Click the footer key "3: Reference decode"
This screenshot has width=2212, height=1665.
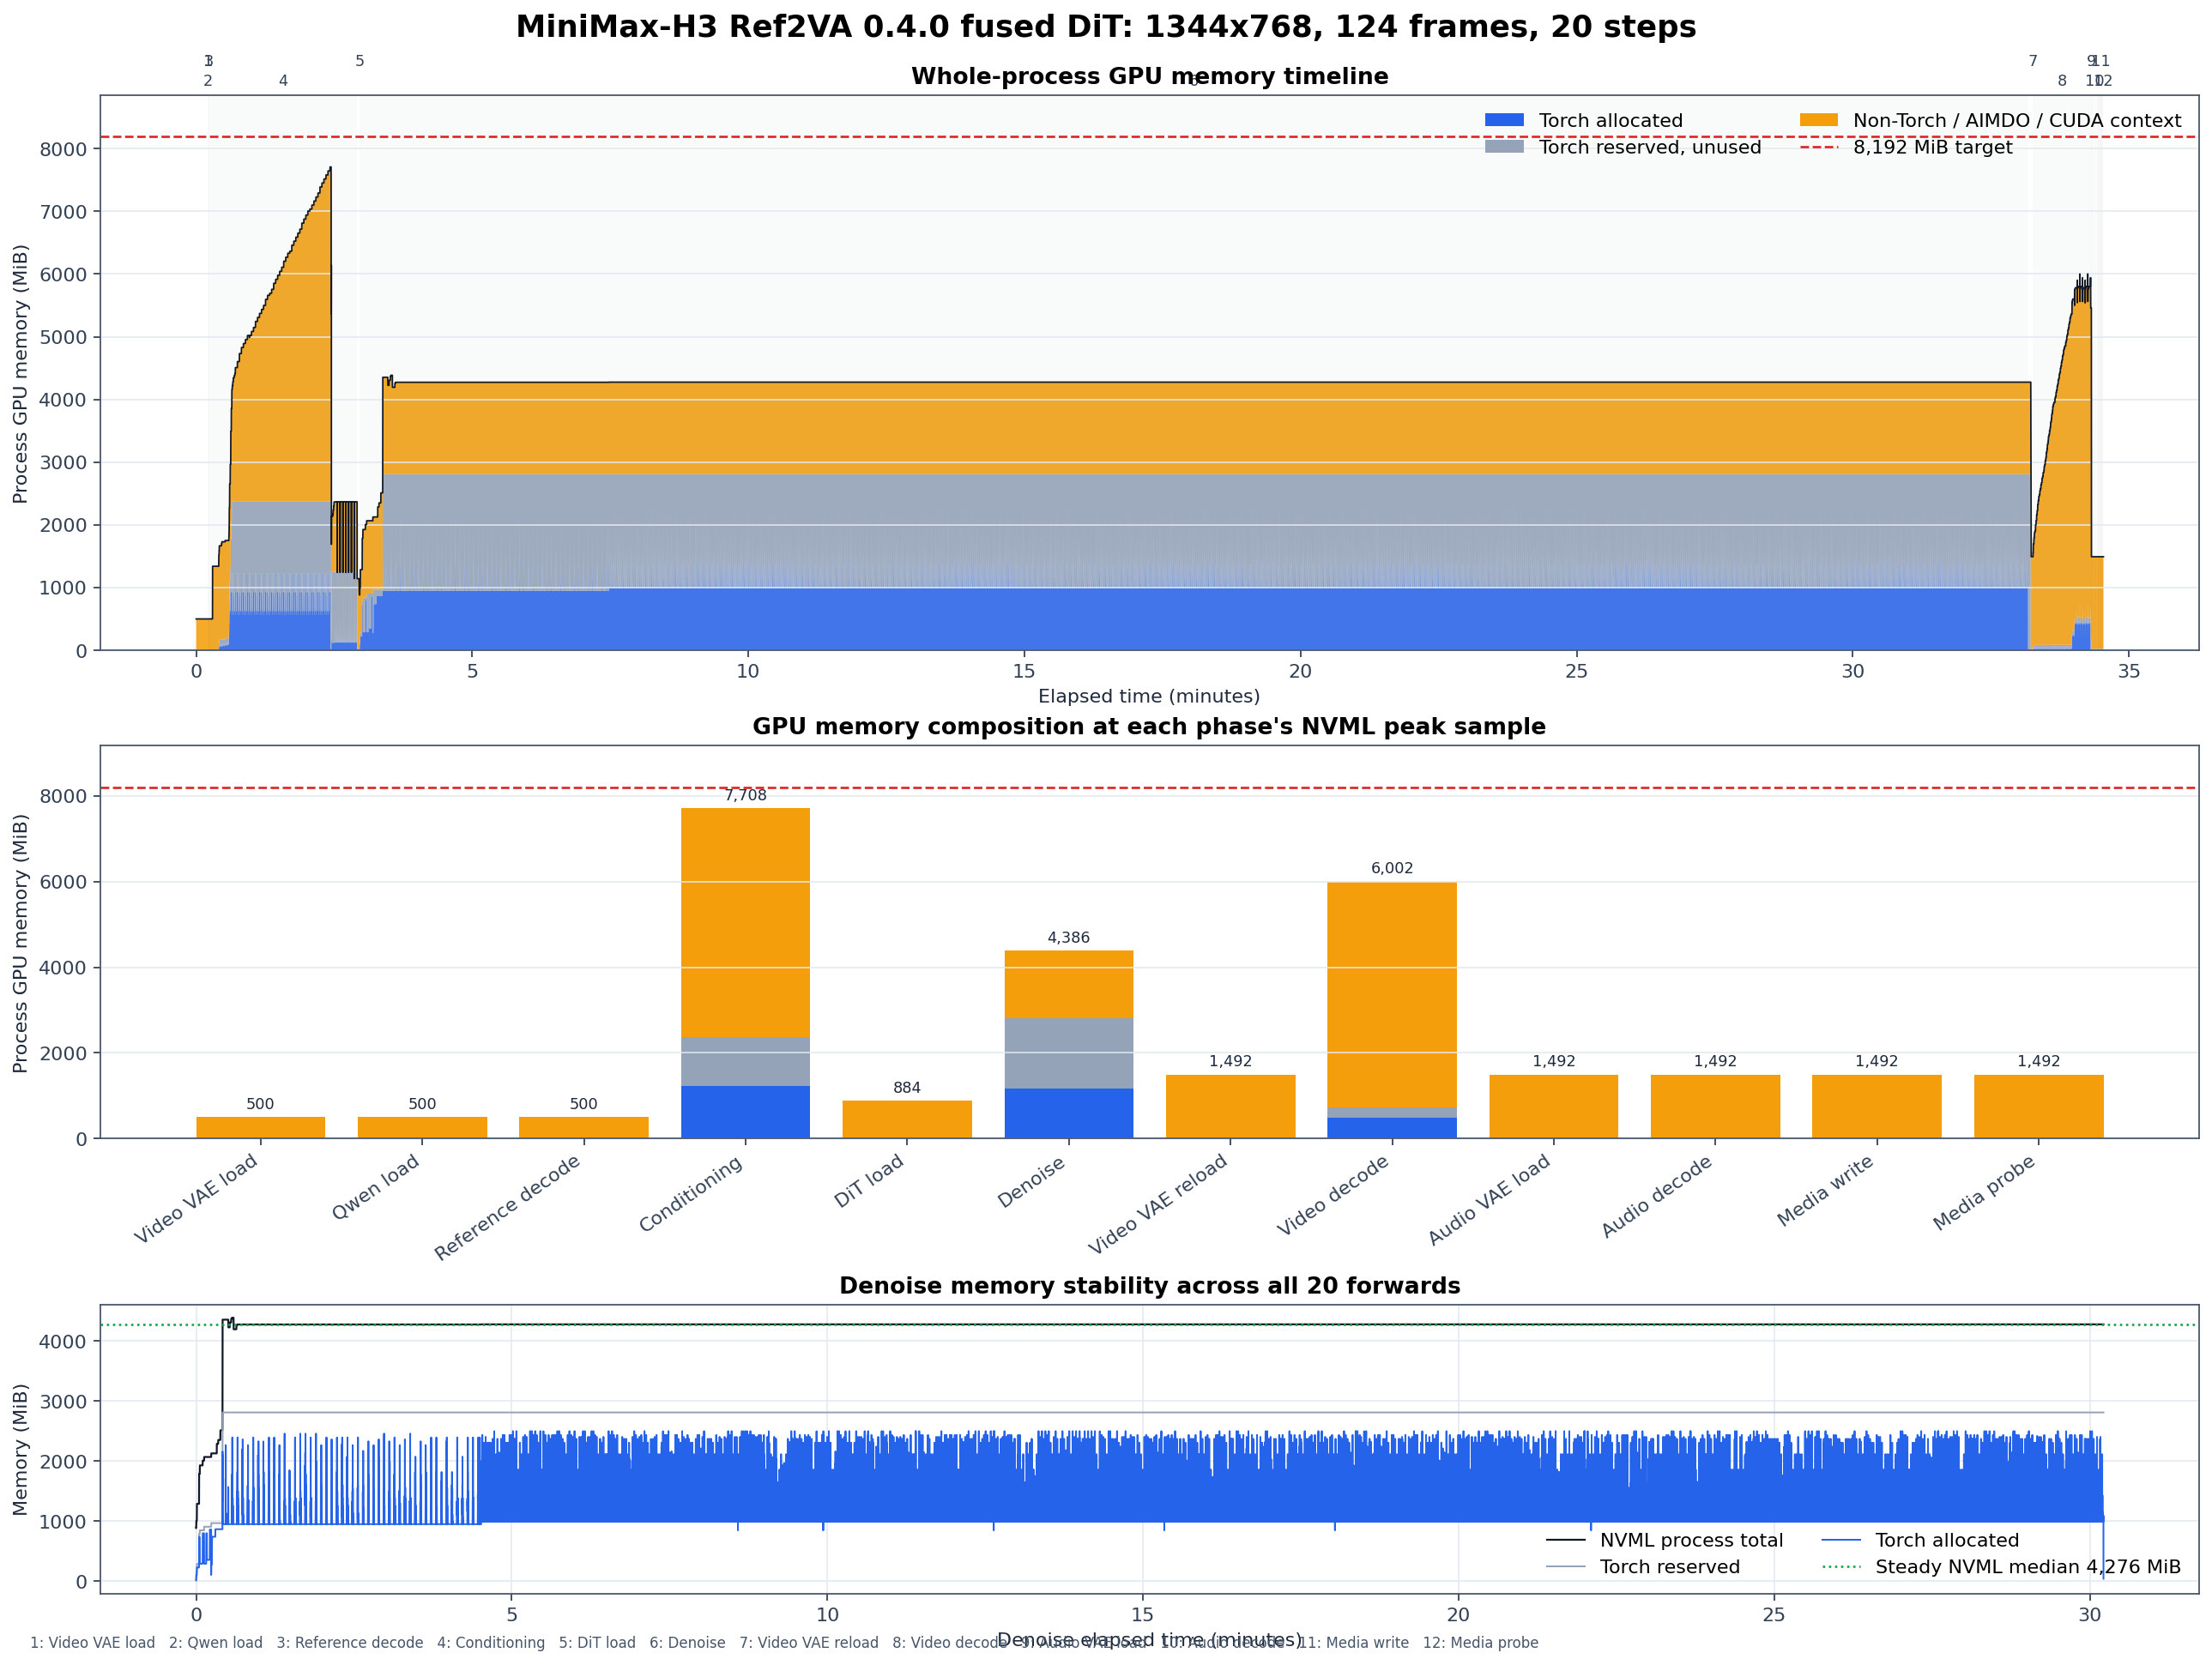click(x=350, y=1643)
